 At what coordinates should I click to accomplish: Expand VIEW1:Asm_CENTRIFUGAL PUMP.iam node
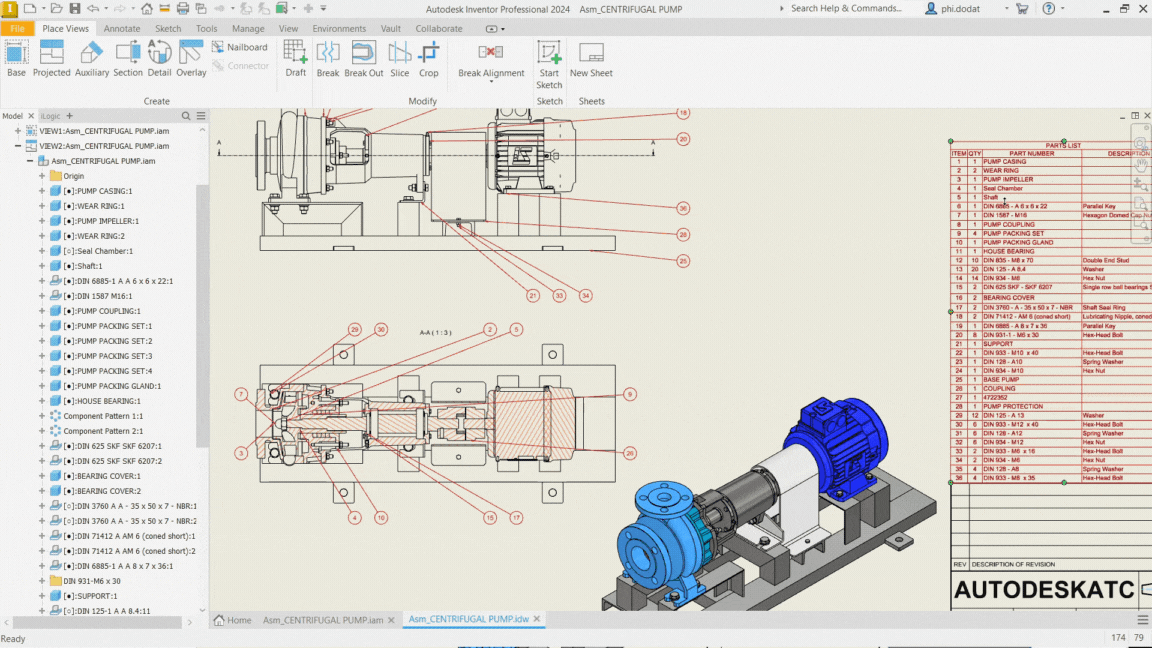point(18,131)
